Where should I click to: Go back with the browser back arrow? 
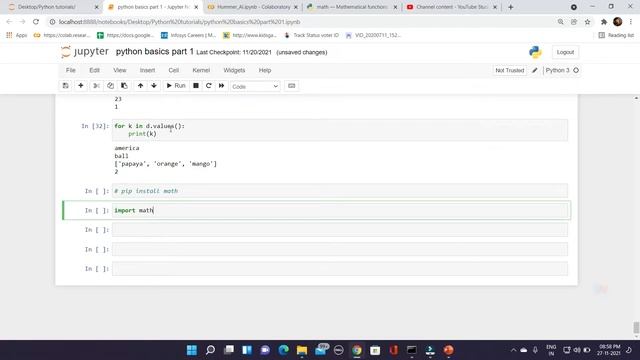click(9, 22)
